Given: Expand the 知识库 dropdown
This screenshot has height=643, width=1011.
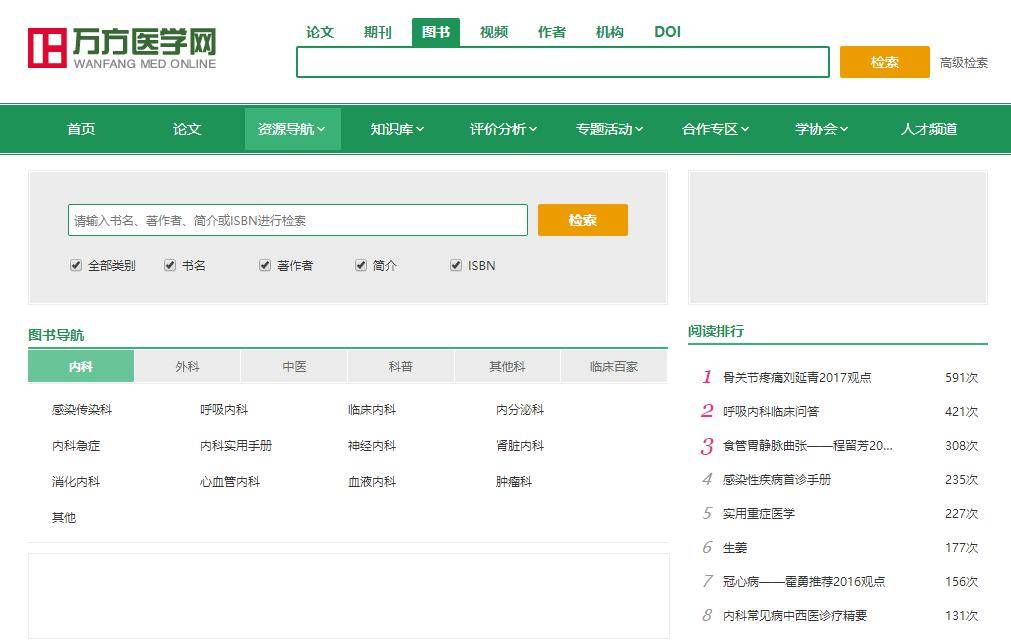Looking at the screenshot, I should click(396, 129).
